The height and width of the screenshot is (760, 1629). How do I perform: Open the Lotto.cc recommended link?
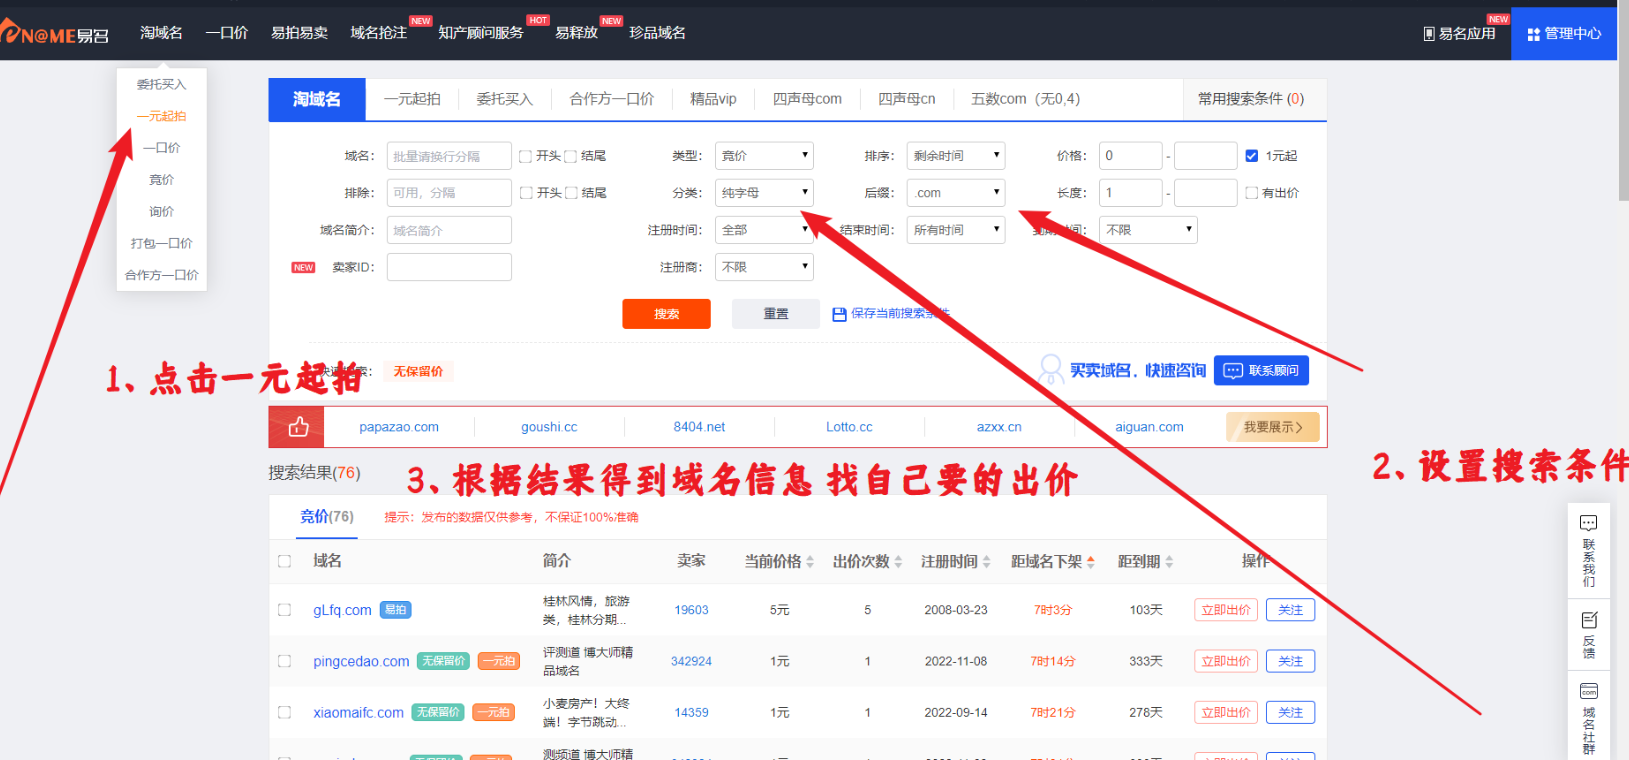849,427
